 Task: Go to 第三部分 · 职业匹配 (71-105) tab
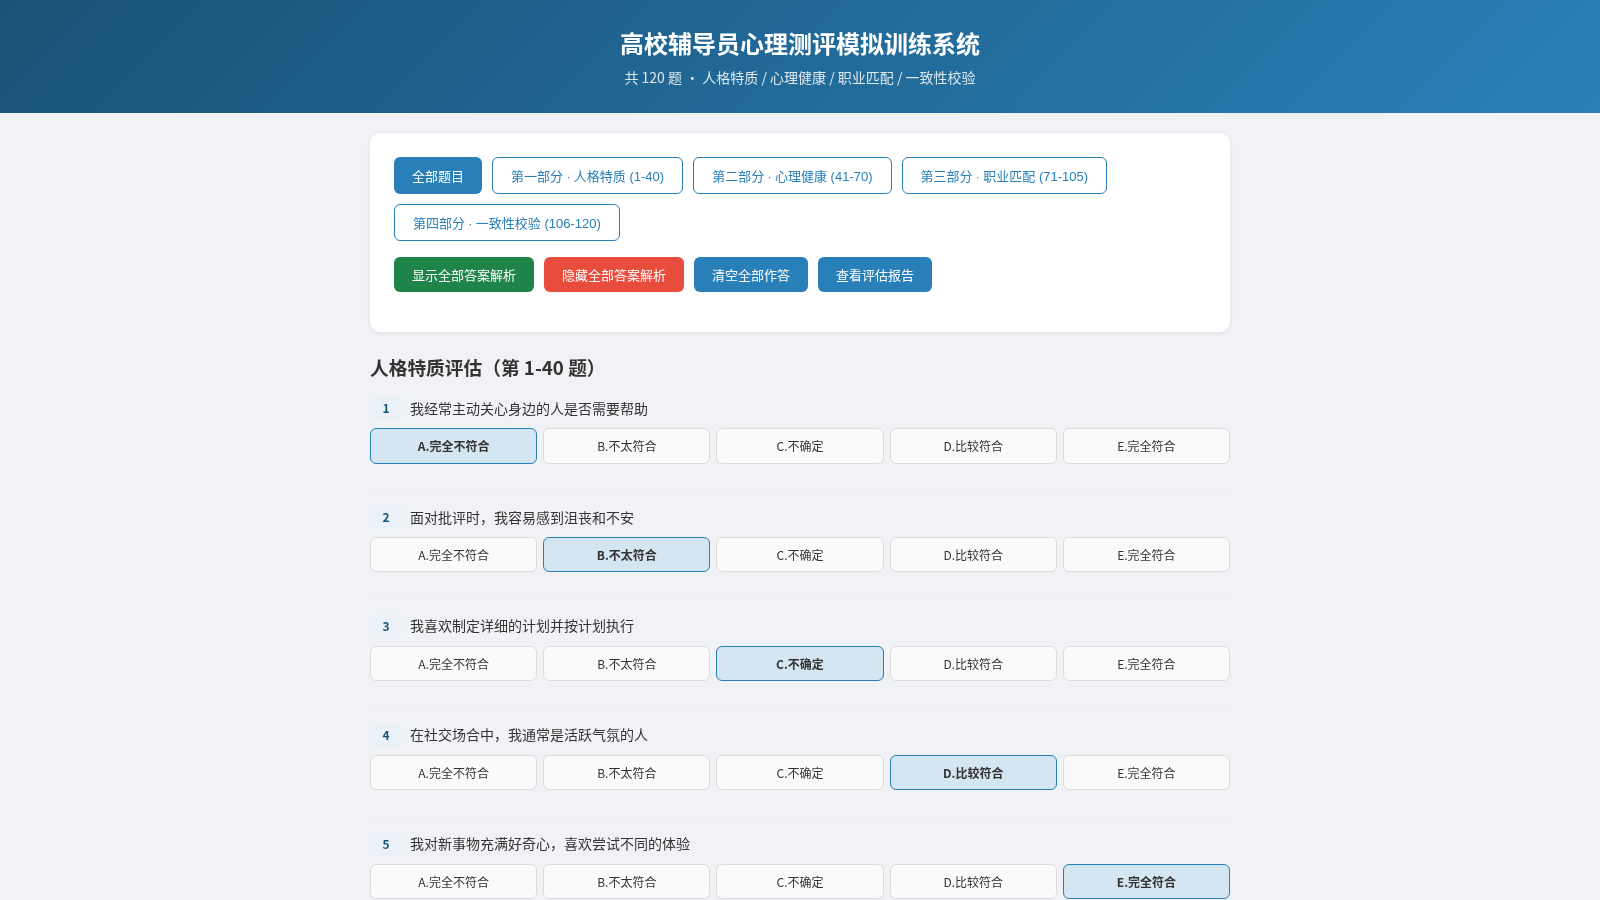click(1004, 176)
